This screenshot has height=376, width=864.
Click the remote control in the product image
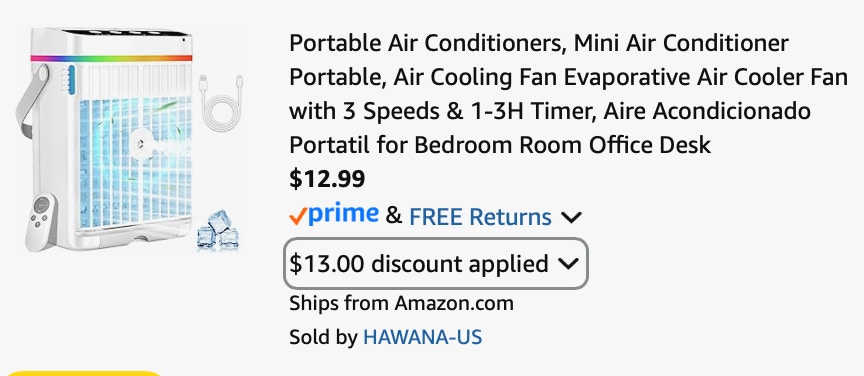point(41,221)
